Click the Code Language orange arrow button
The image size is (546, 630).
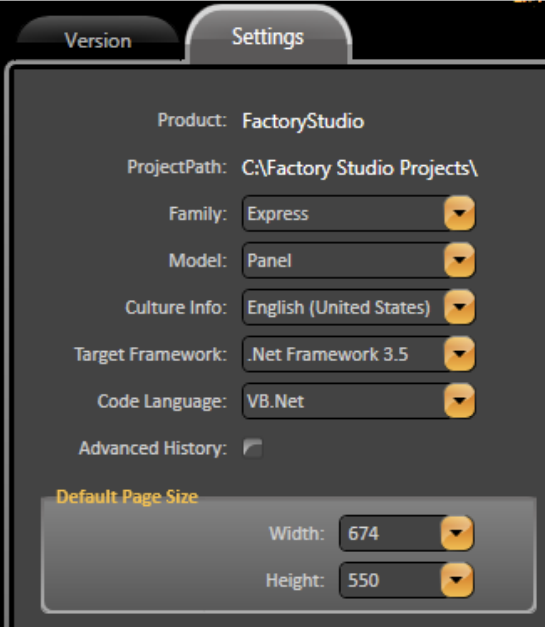tap(459, 401)
